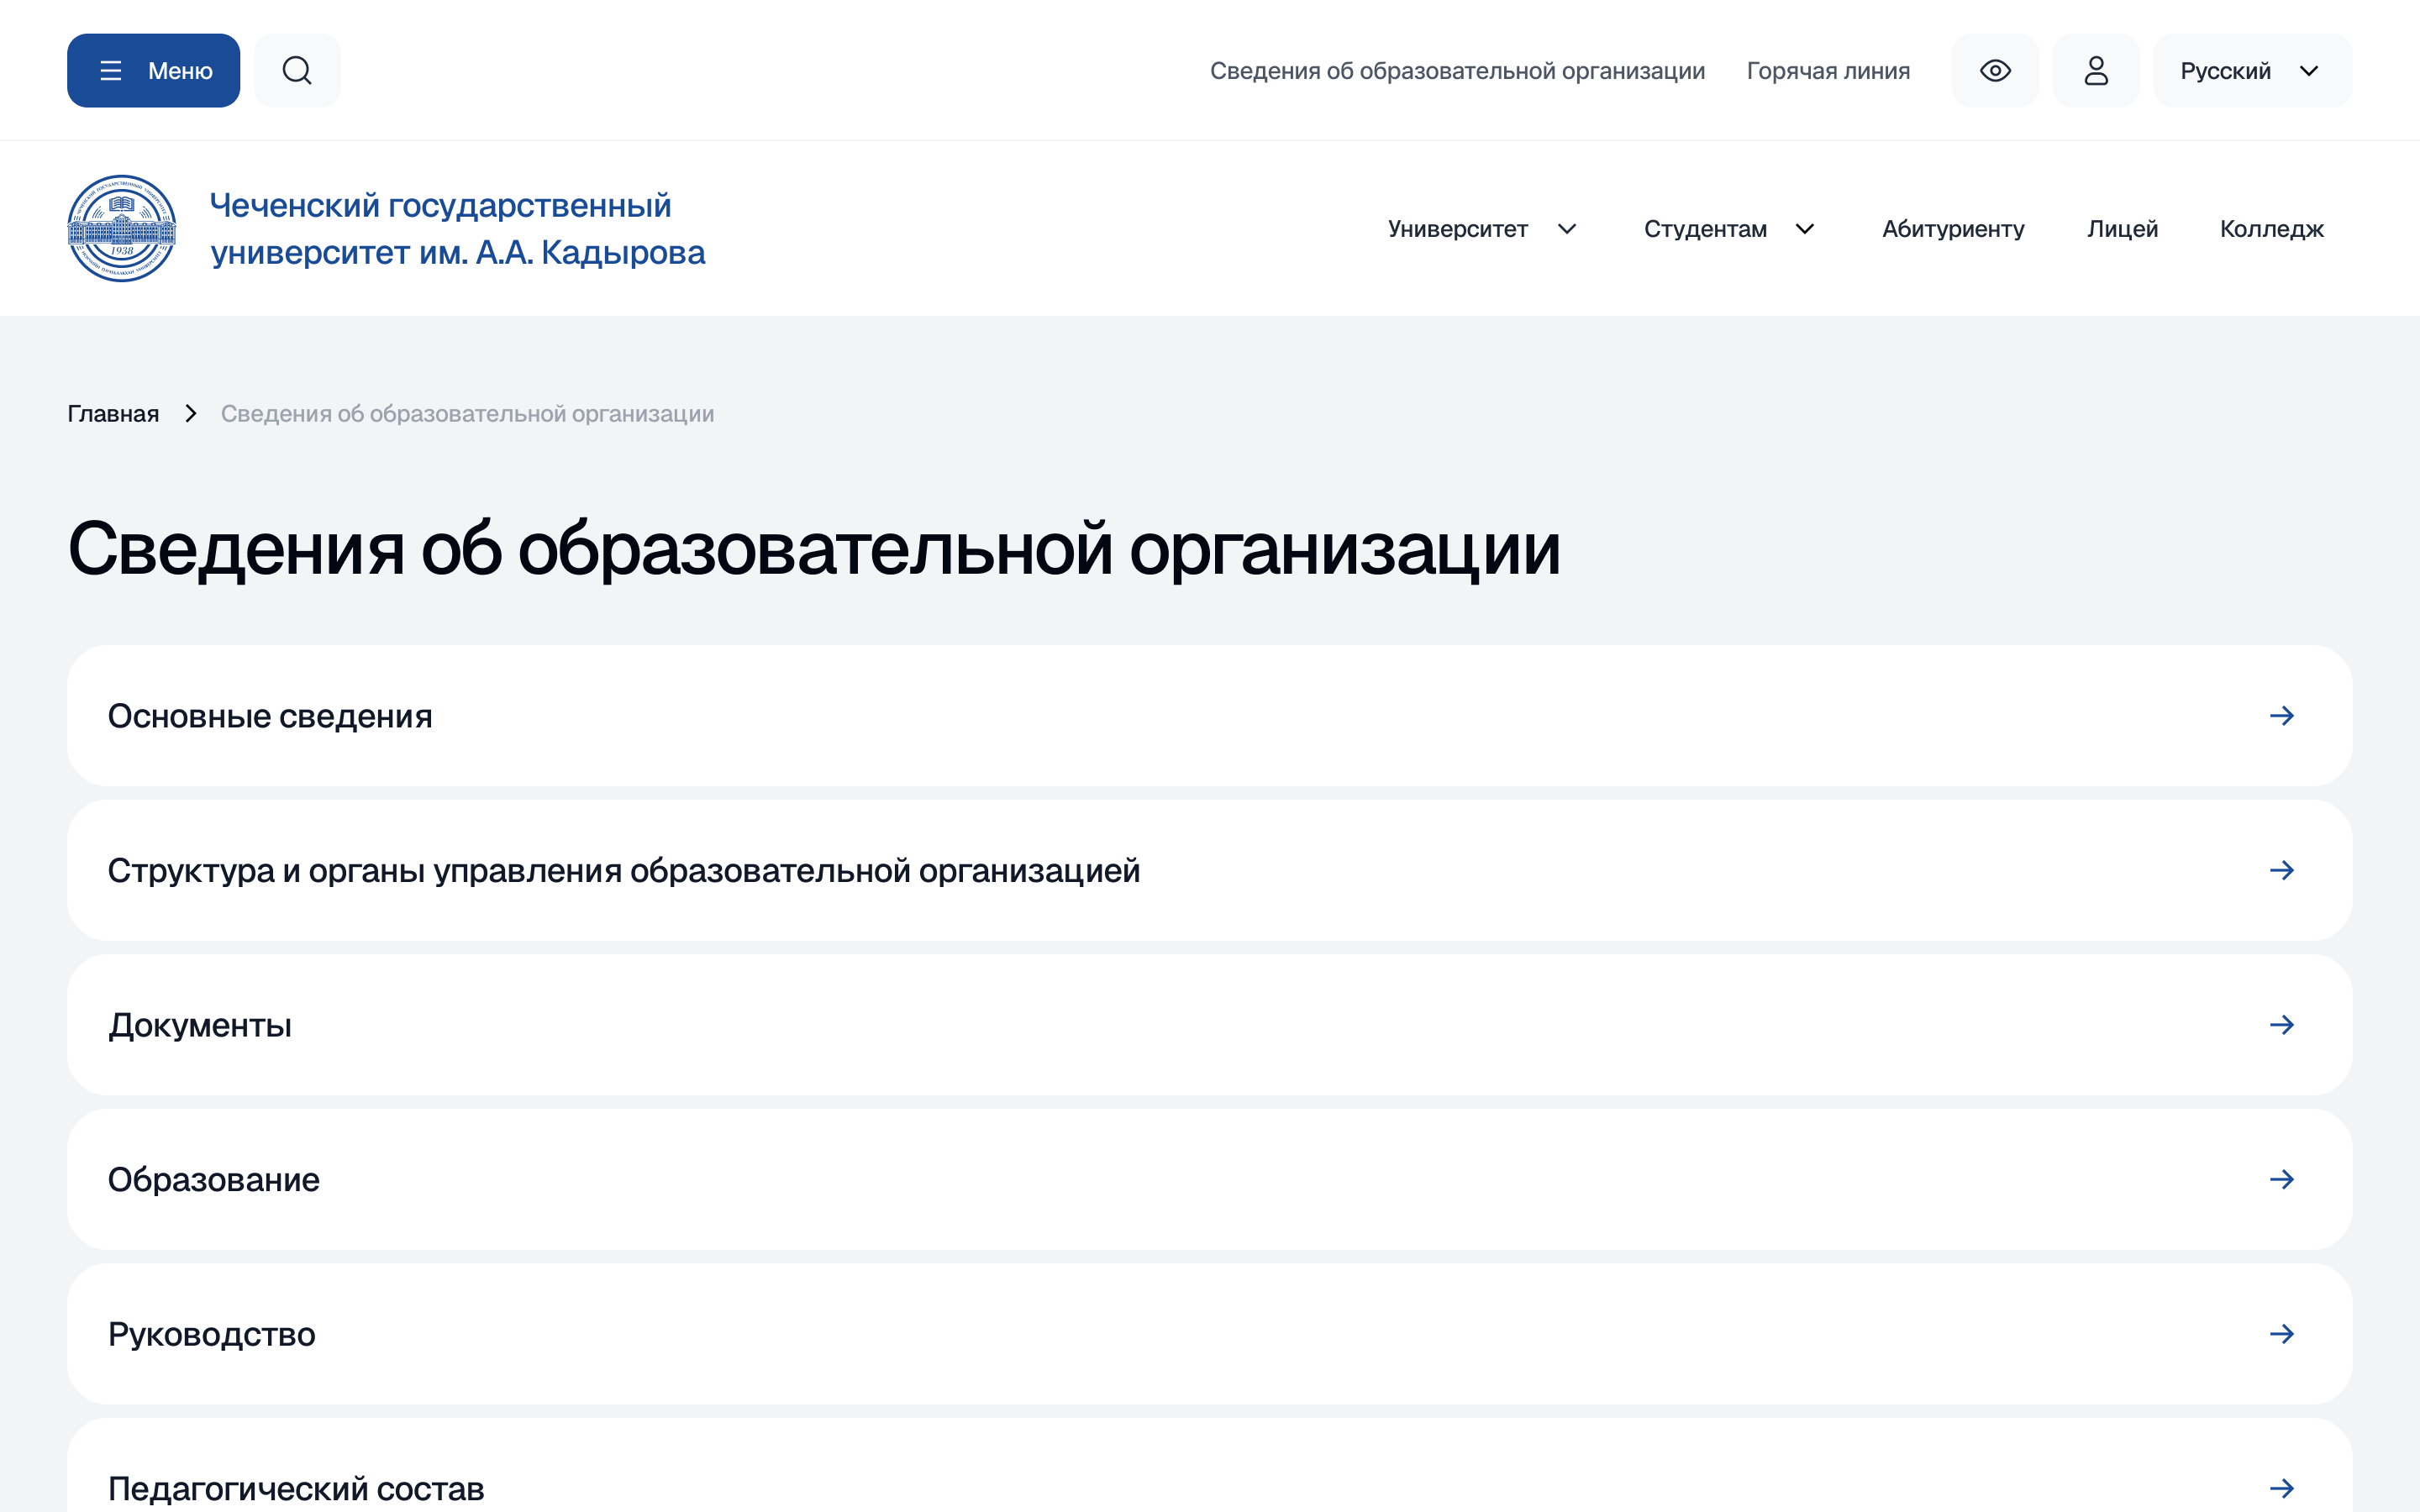
Task: Open the Меню hamburger button
Action: (x=153, y=71)
